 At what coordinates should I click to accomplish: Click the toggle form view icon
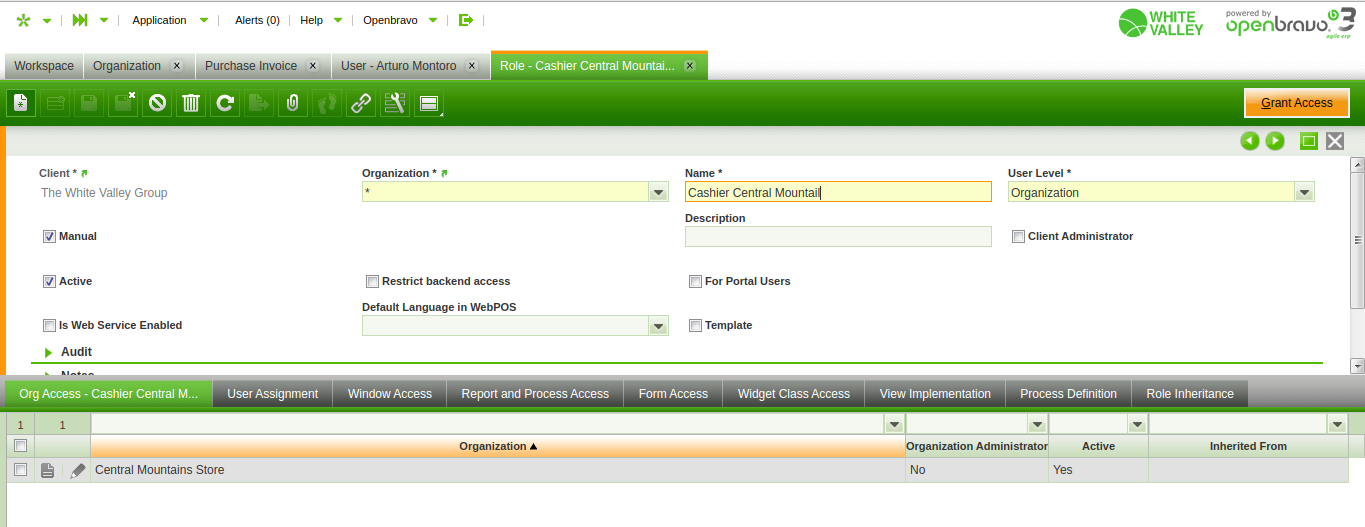429,102
